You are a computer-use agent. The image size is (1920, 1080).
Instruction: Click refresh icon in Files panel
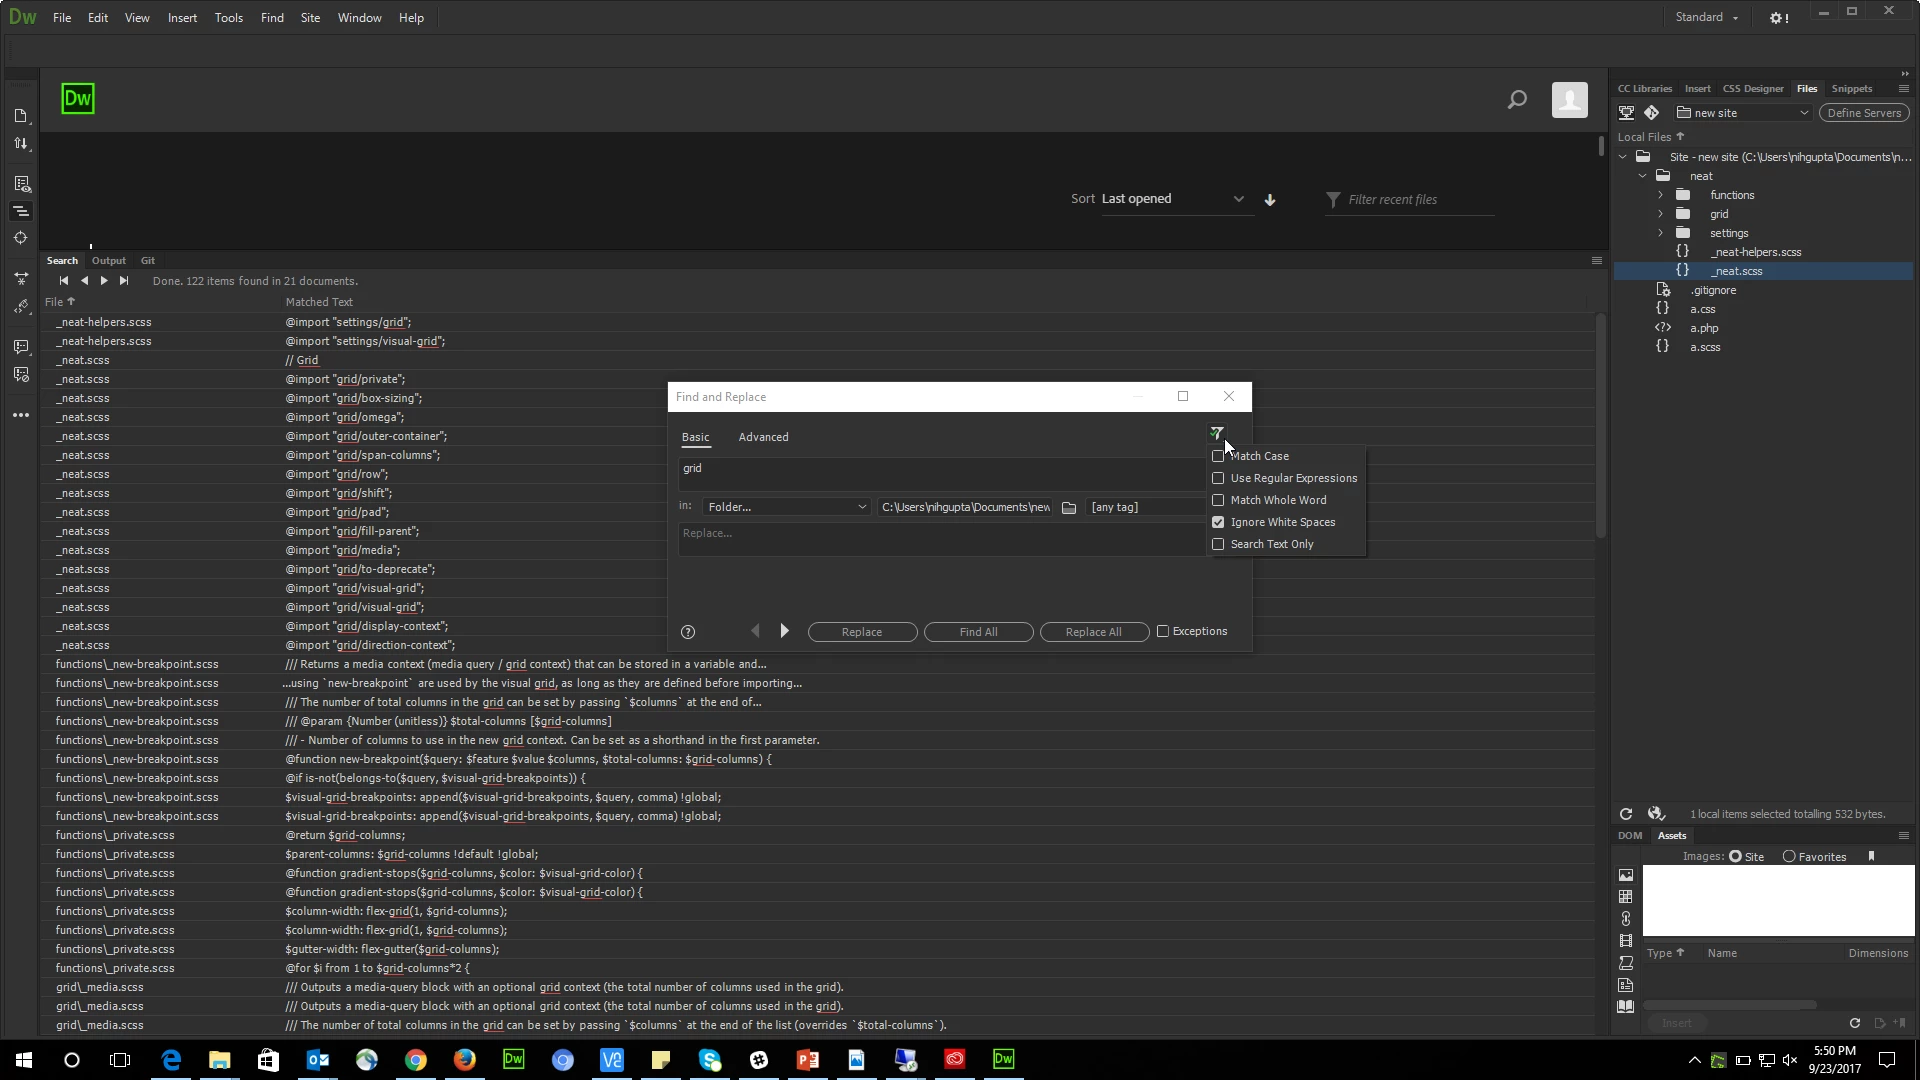point(1626,814)
